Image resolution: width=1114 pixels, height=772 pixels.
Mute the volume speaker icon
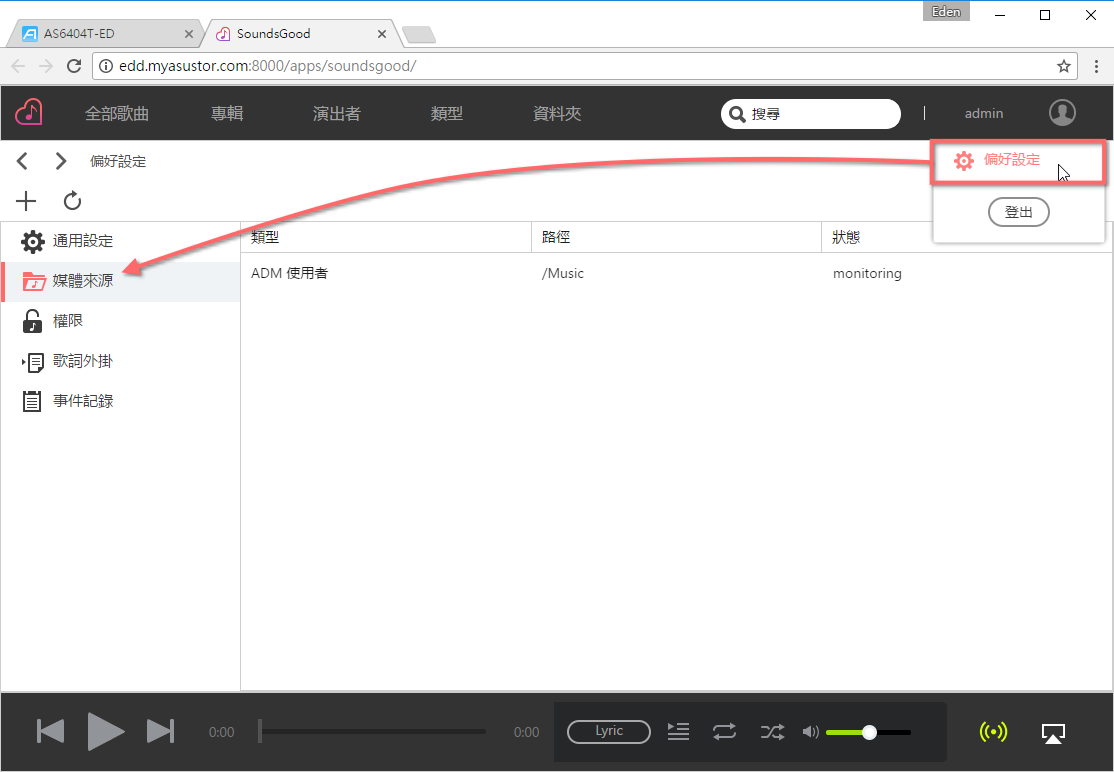pos(811,732)
